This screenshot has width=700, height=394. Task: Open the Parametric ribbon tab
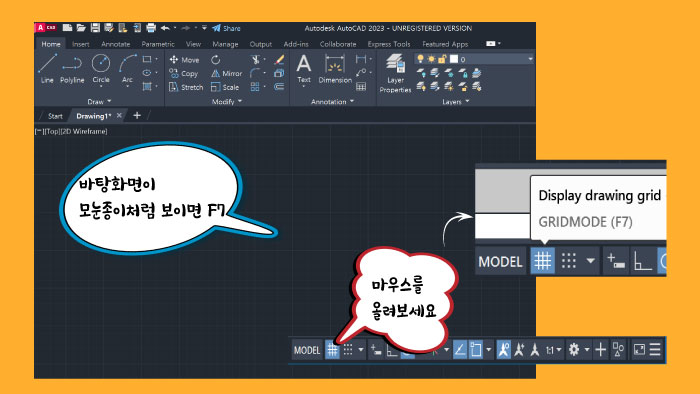tap(158, 44)
